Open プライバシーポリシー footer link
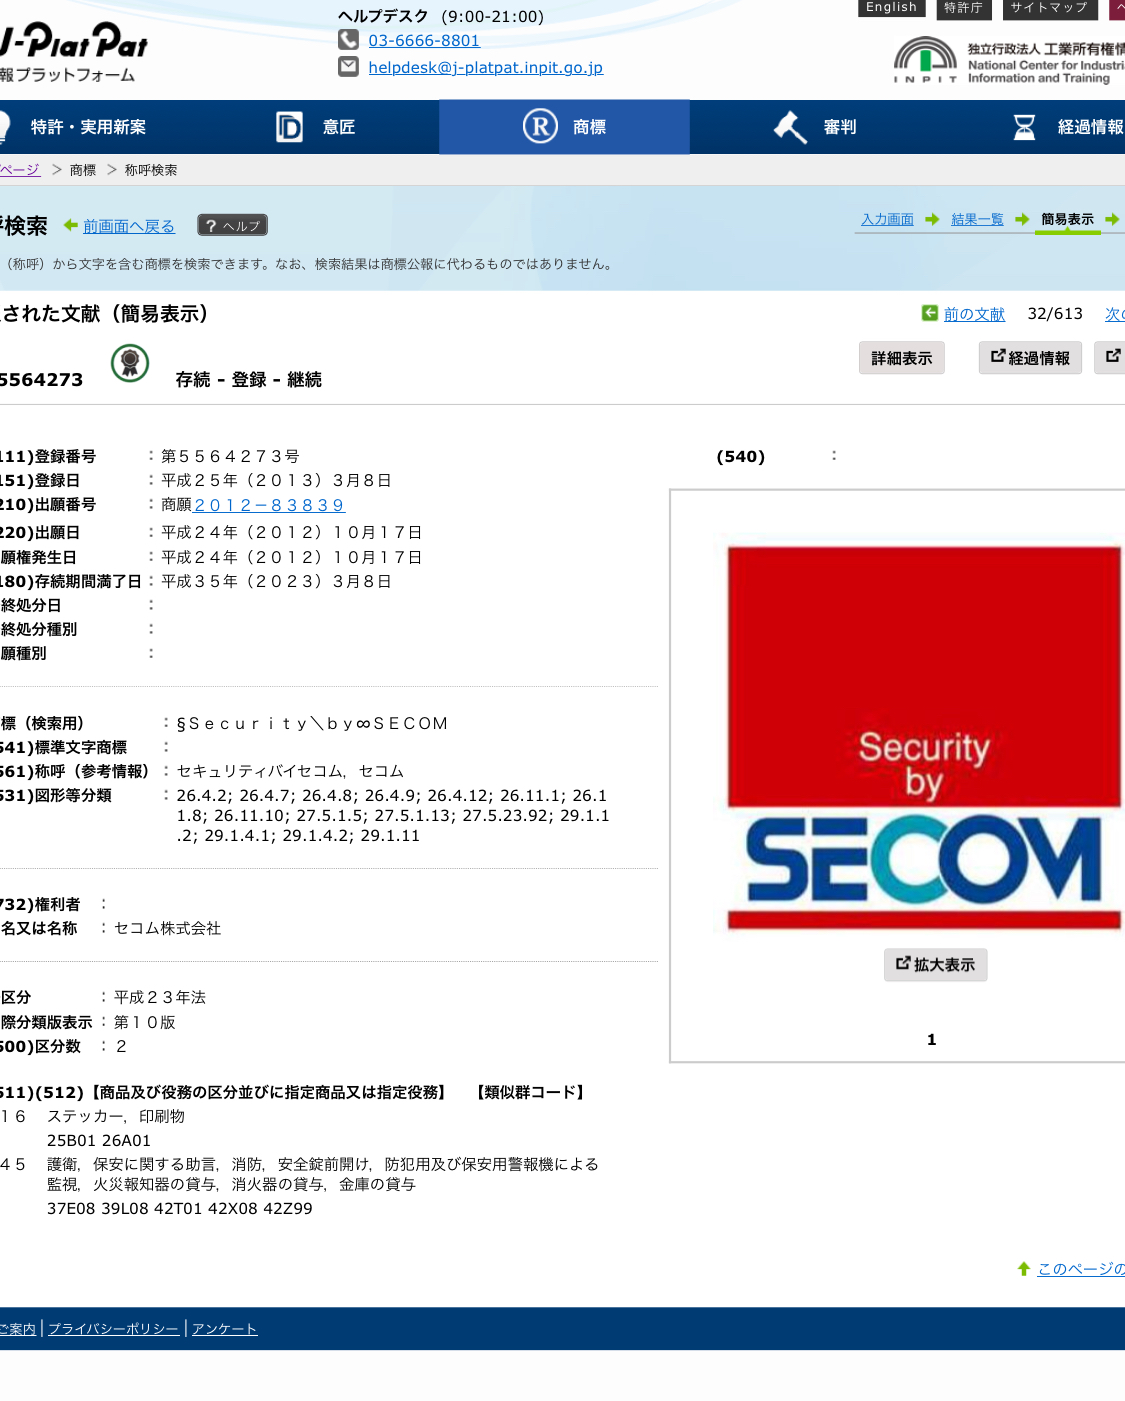This screenshot has height=1401, width=1125. coord(113,1329)
